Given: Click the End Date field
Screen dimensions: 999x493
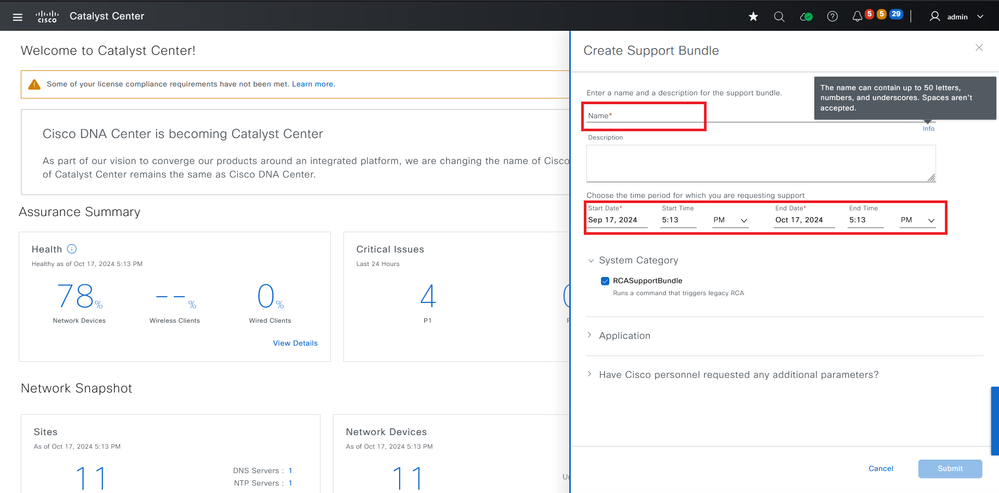Looking at the screenshot, I should [x=804, y=220].
